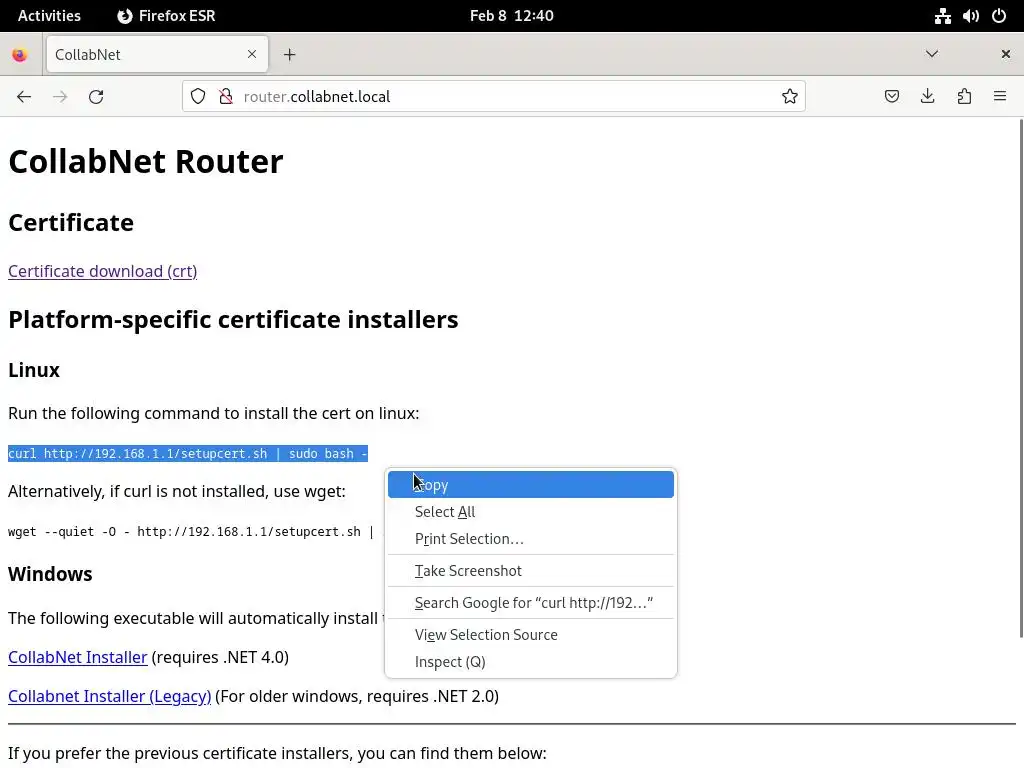Choose Take Screenshot from context menu
The width and height of the screenshot is (1024, 768).
tap(531, 571)
